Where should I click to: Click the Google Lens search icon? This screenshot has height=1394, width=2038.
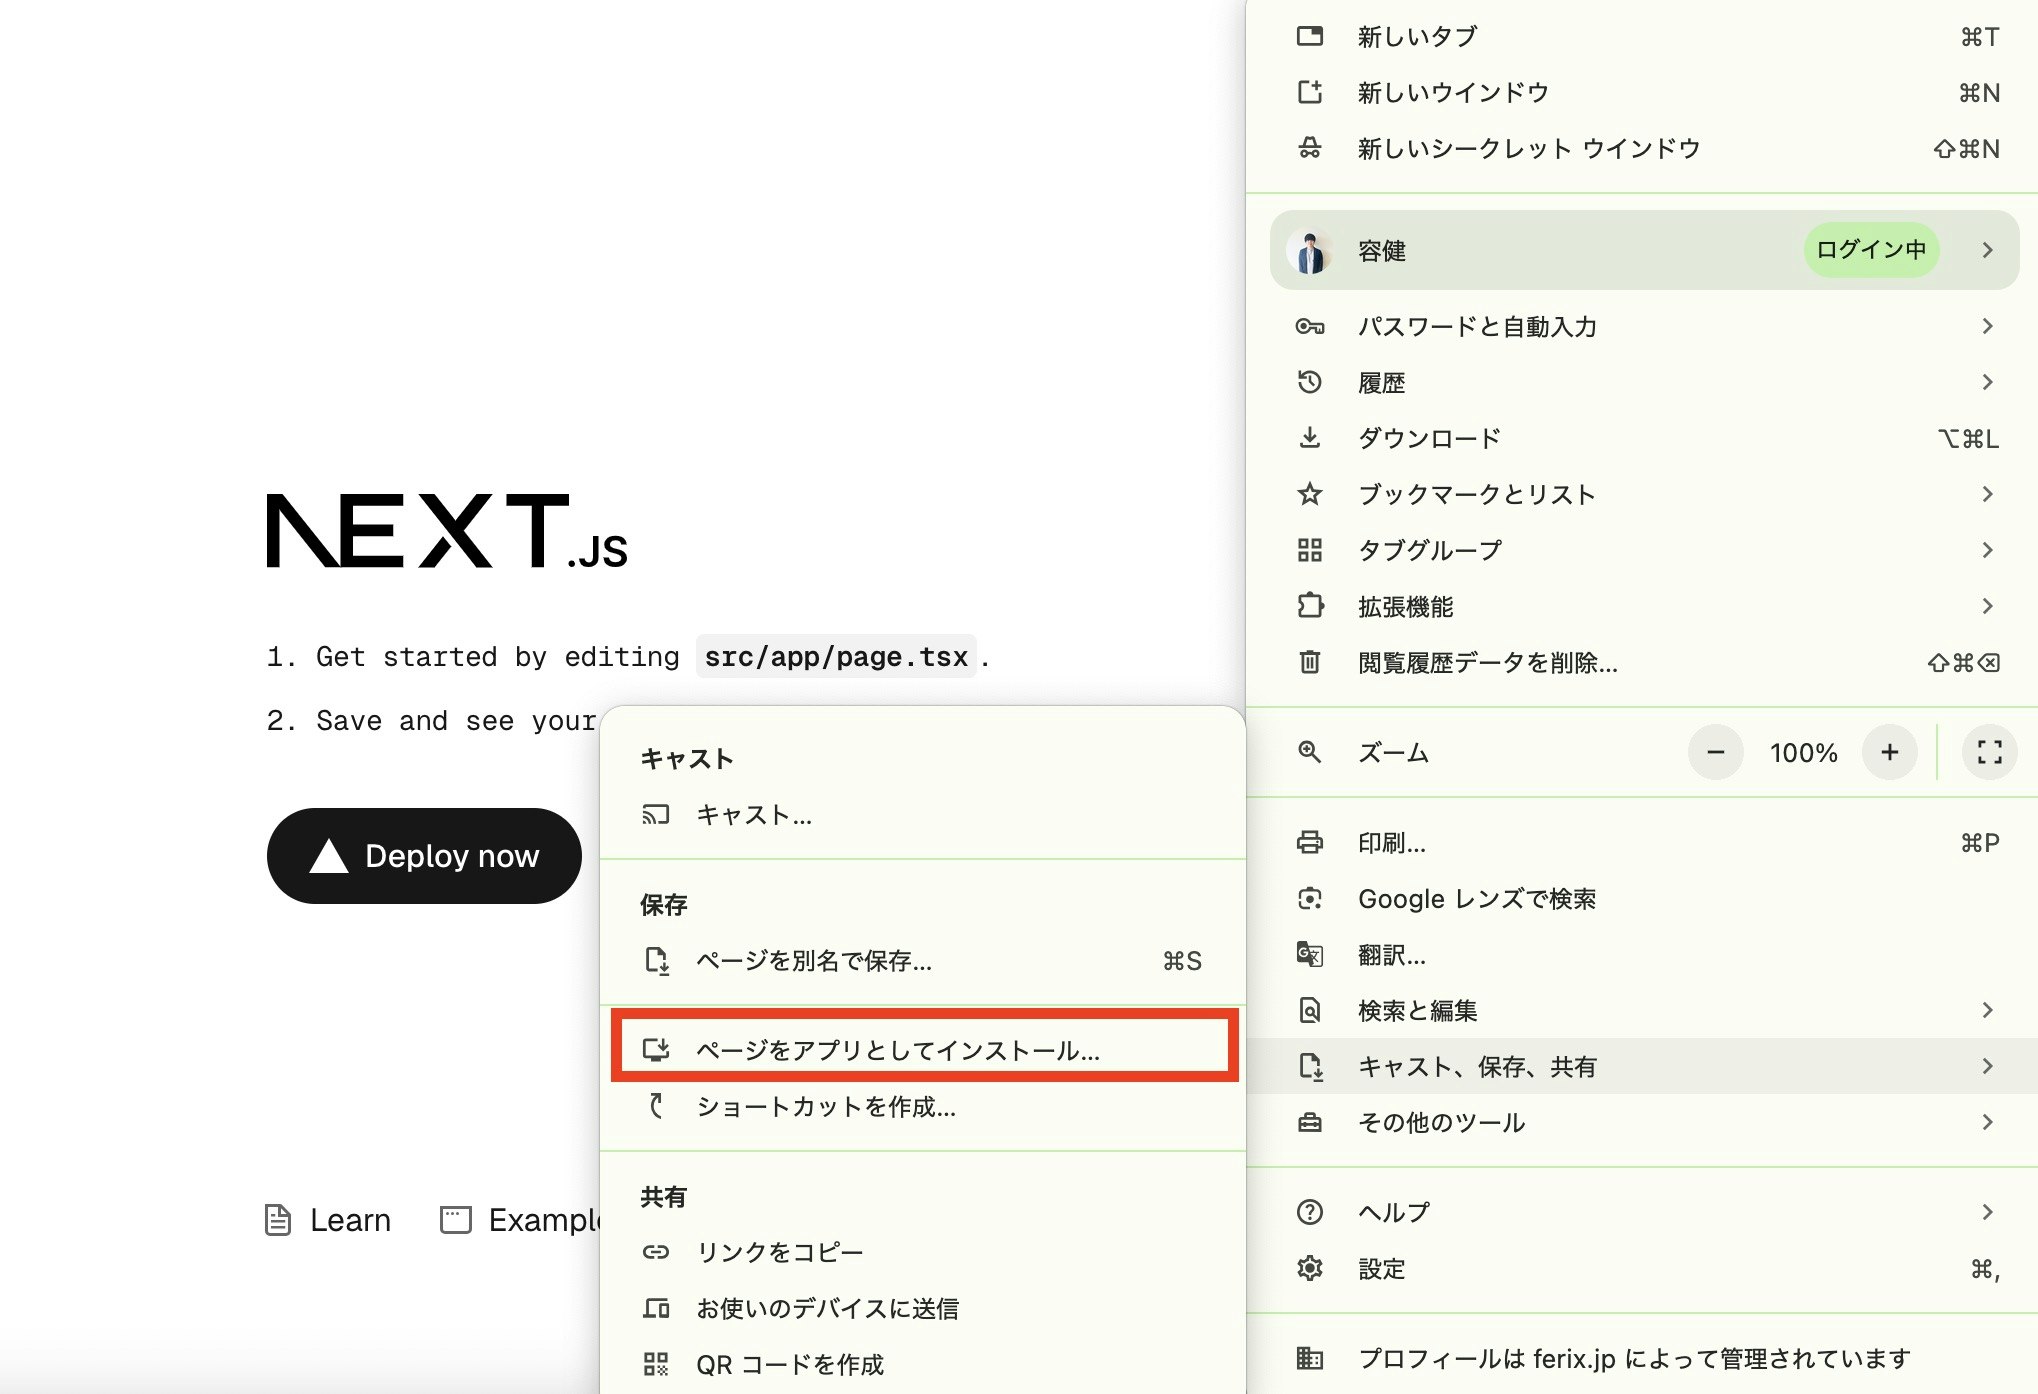[x=1309, y=899]
